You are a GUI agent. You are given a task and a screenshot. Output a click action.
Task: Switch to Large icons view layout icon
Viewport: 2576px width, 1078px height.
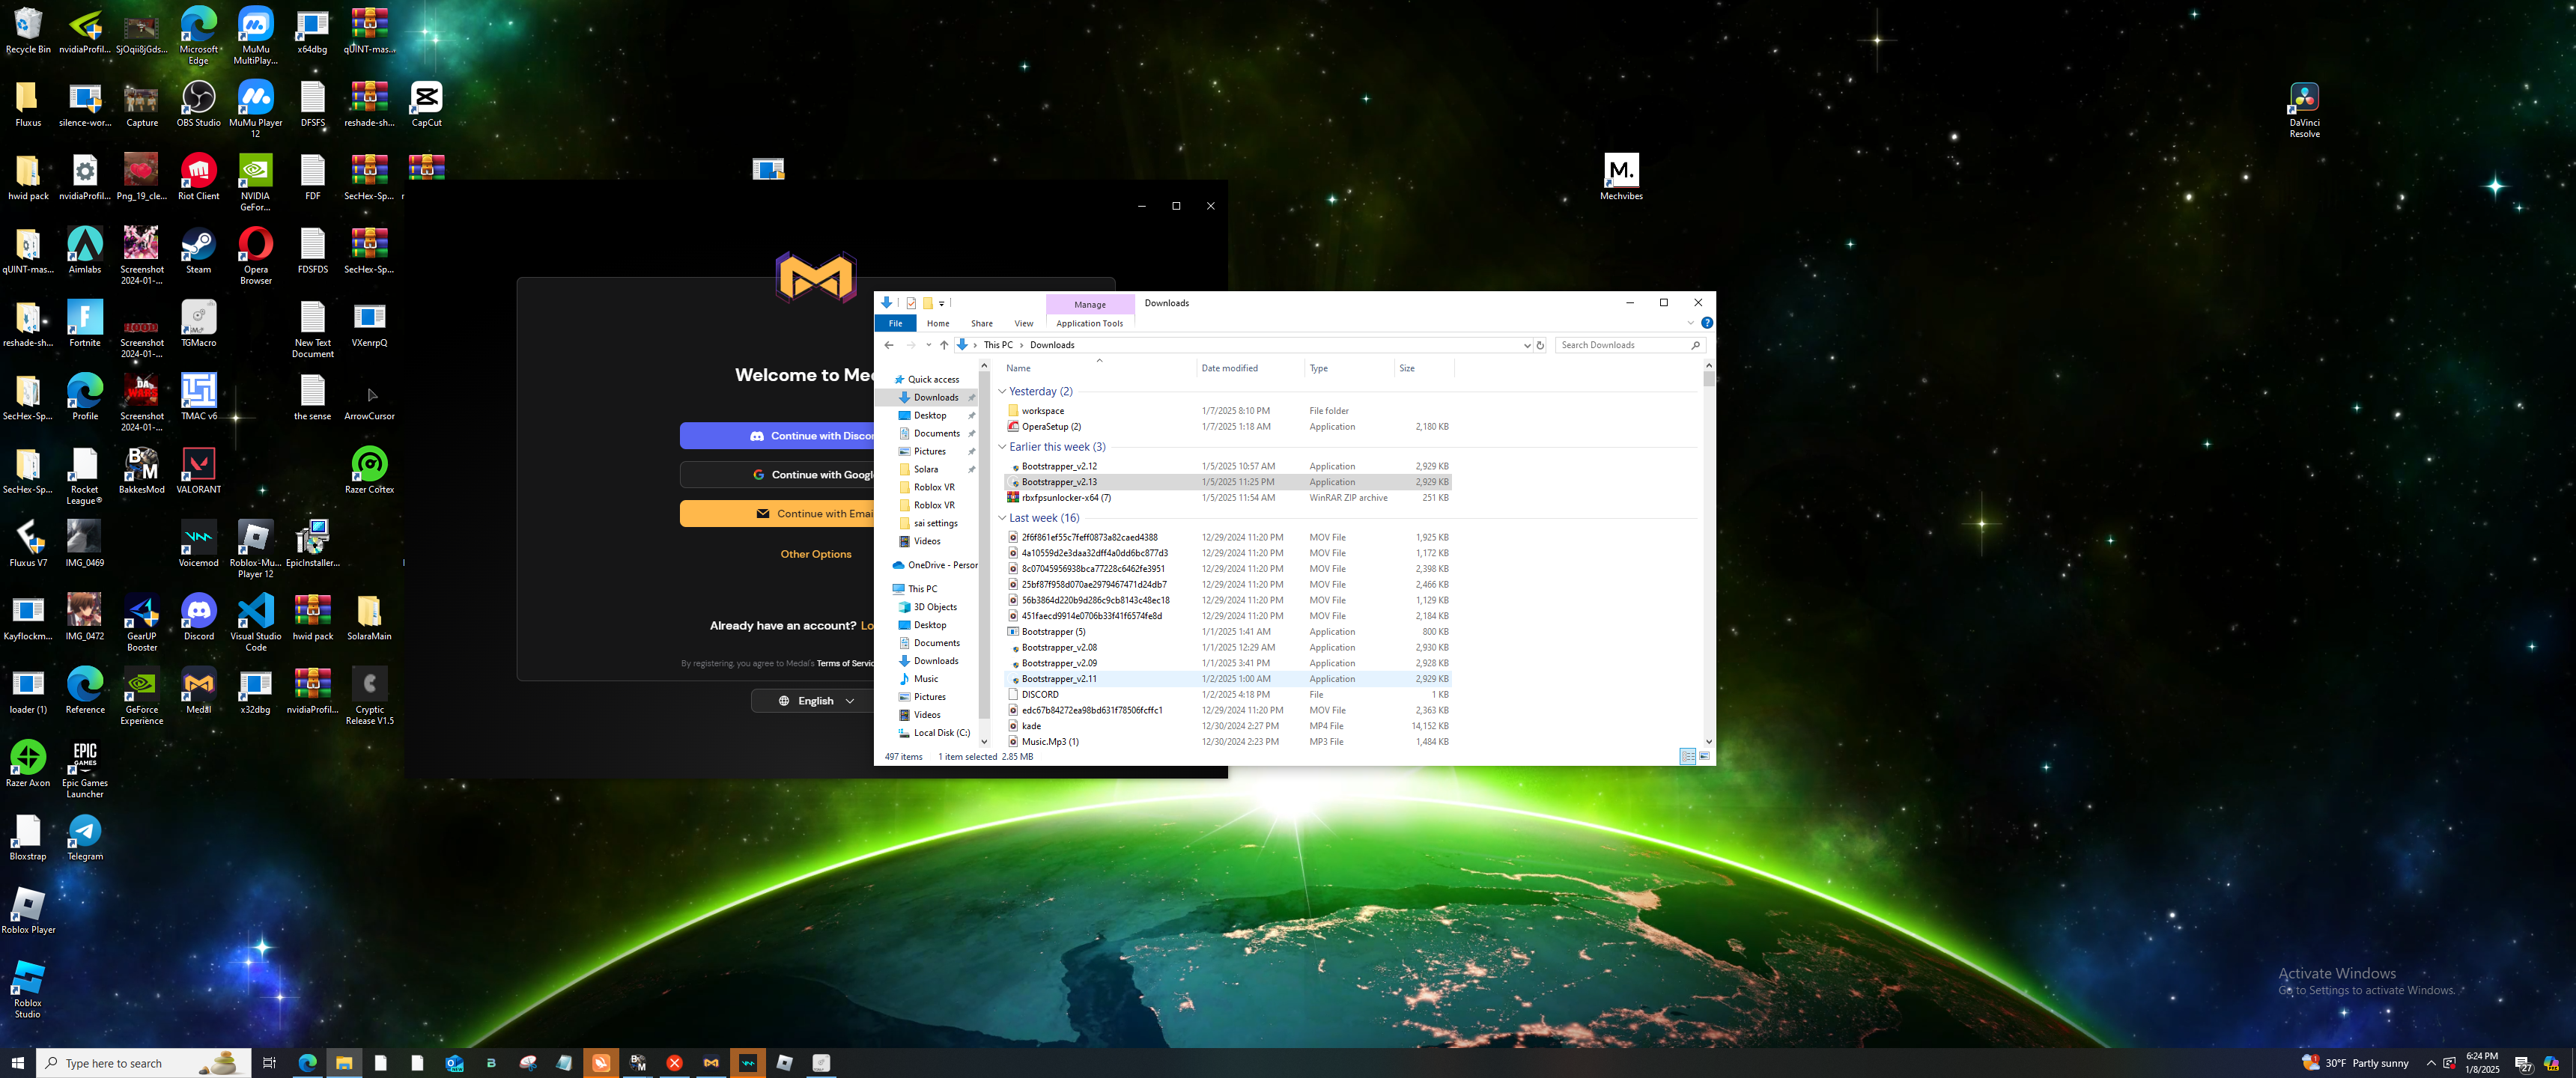pos(1704,756)
